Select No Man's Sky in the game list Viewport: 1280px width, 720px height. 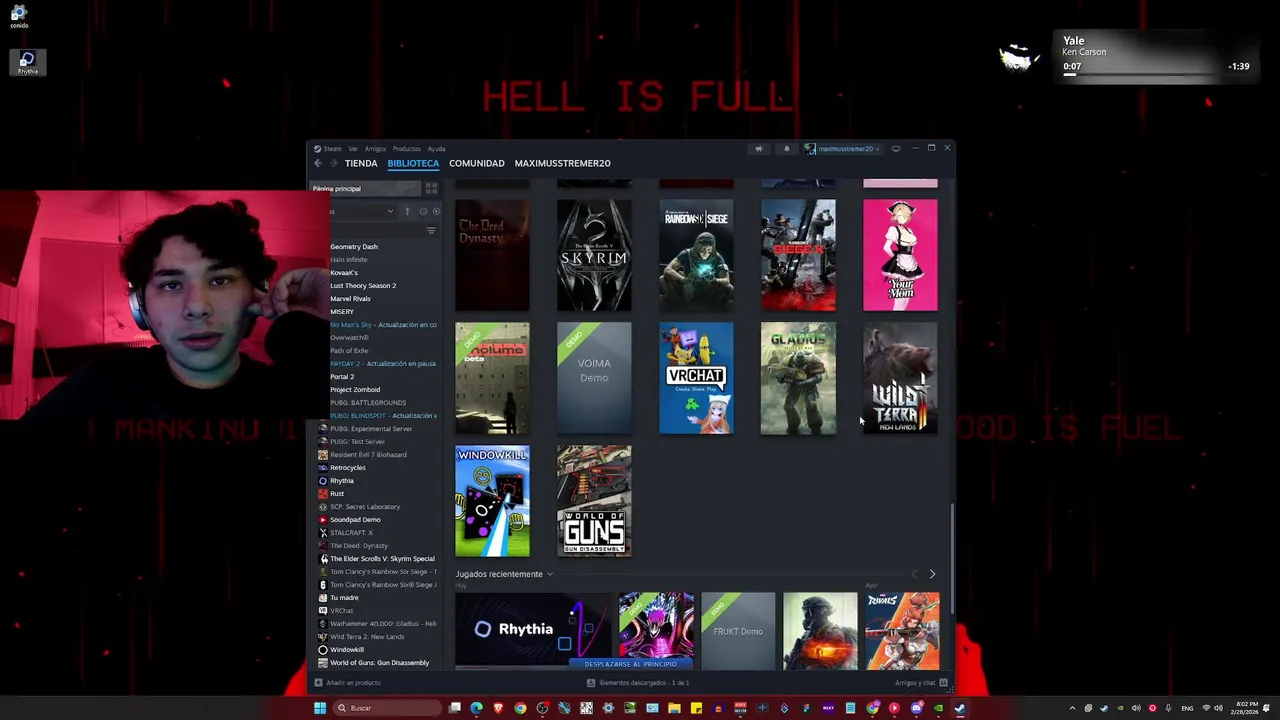coord(383,325)
